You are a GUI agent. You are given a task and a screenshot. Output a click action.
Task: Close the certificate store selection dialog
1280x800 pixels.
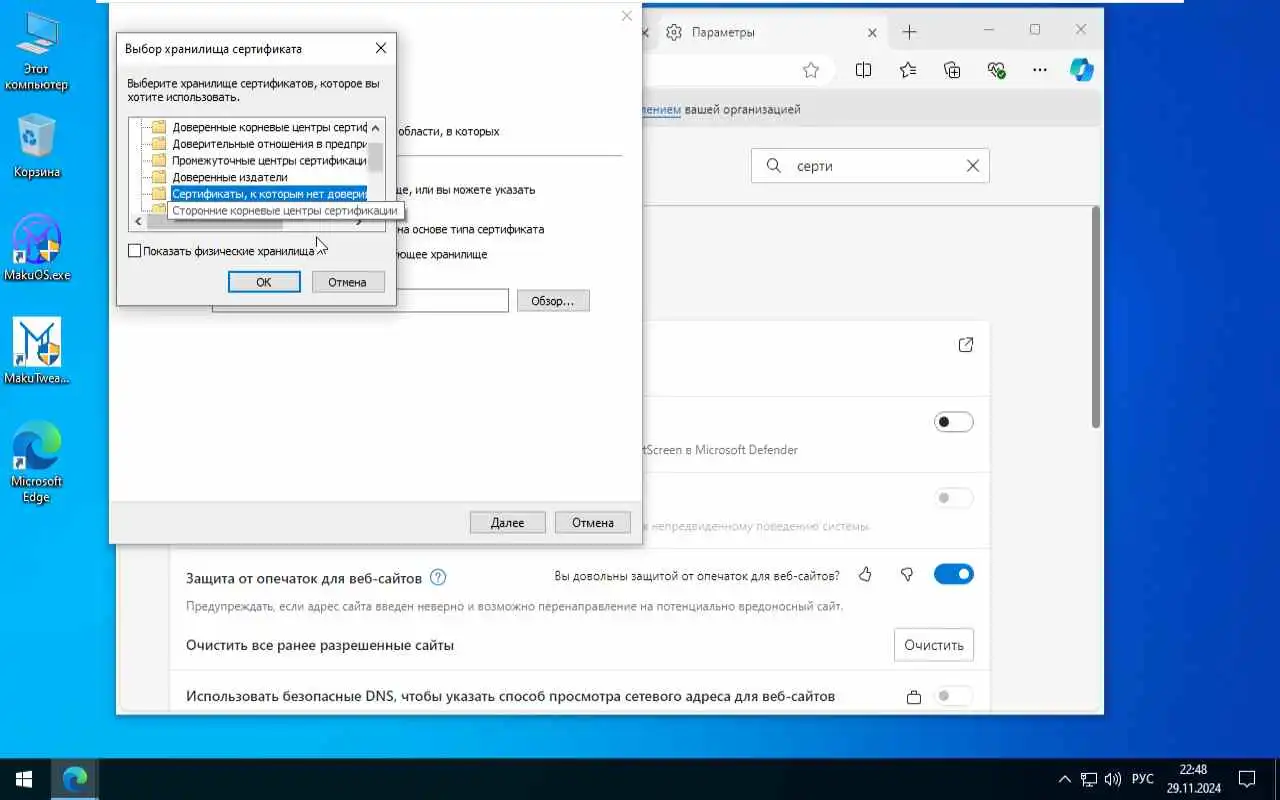pyautogui.click(x=381, y=48)
